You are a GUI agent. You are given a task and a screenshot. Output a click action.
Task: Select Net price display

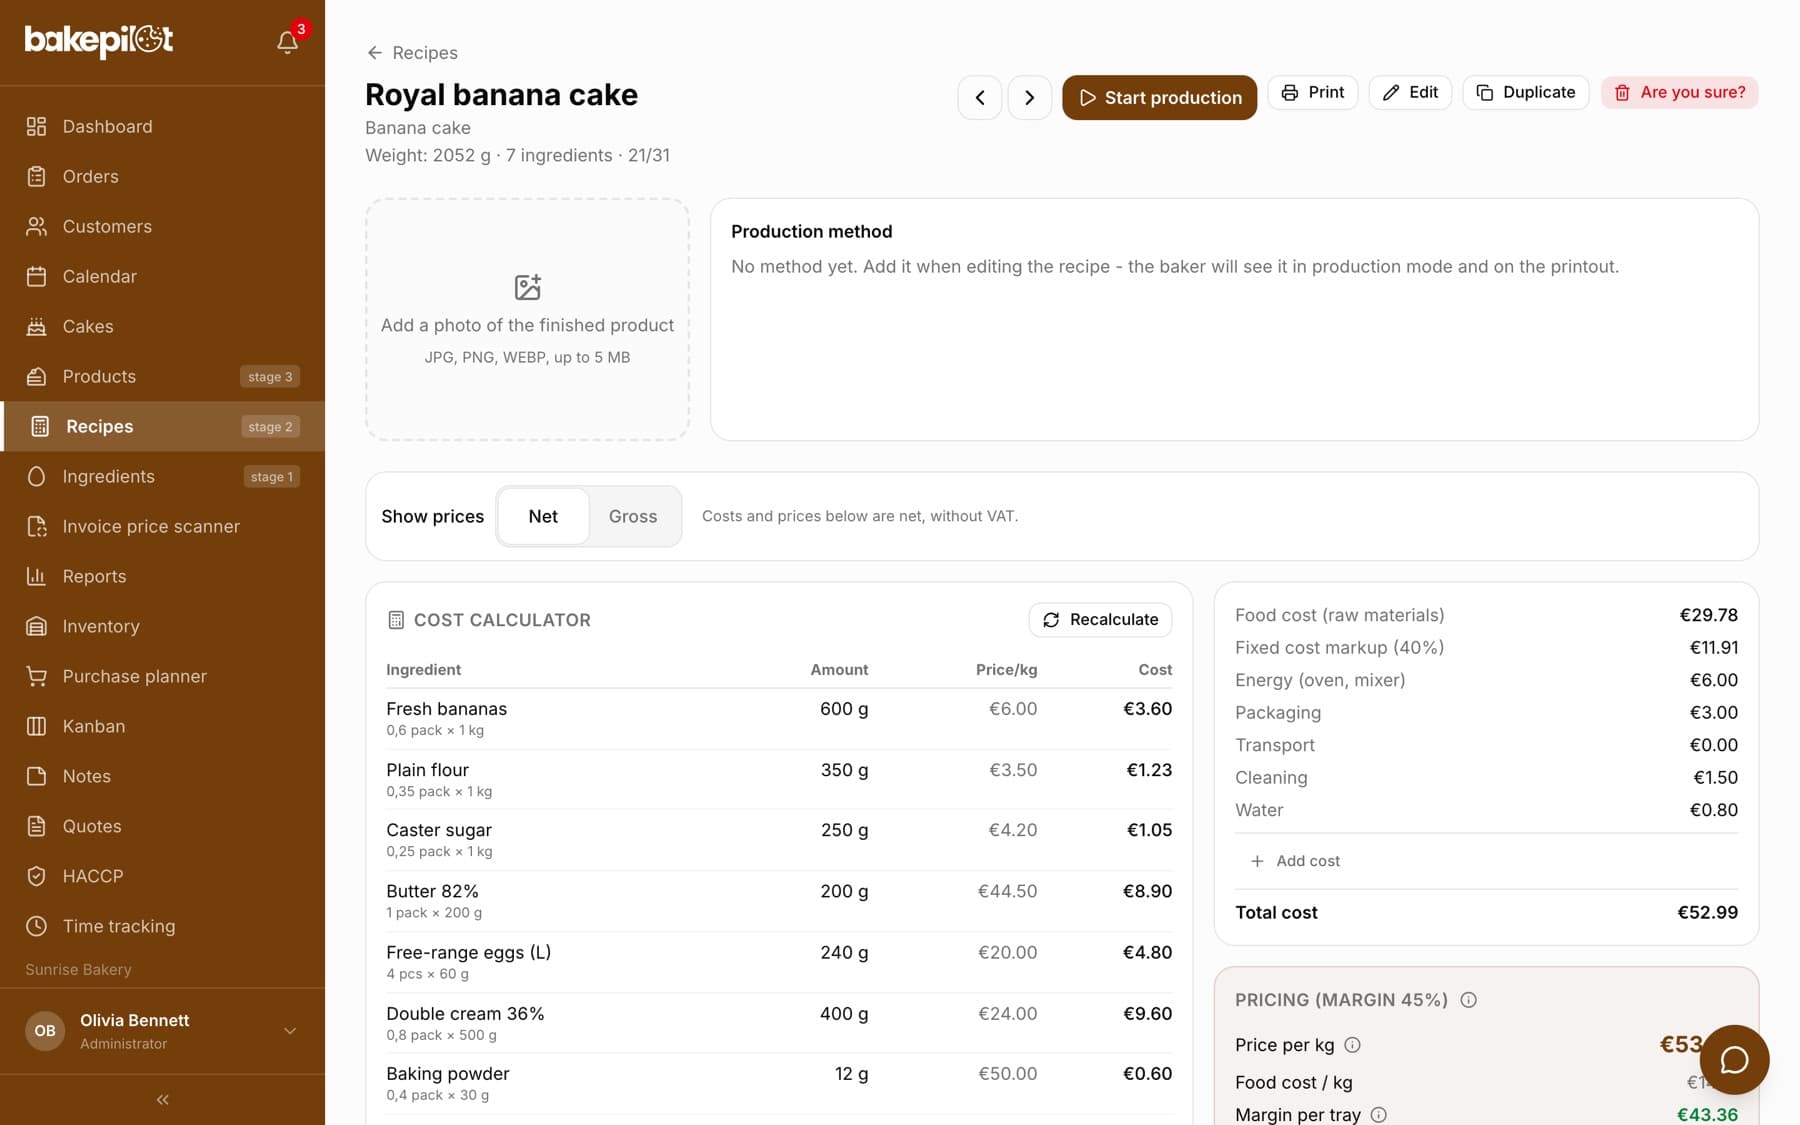coord(543,516)
